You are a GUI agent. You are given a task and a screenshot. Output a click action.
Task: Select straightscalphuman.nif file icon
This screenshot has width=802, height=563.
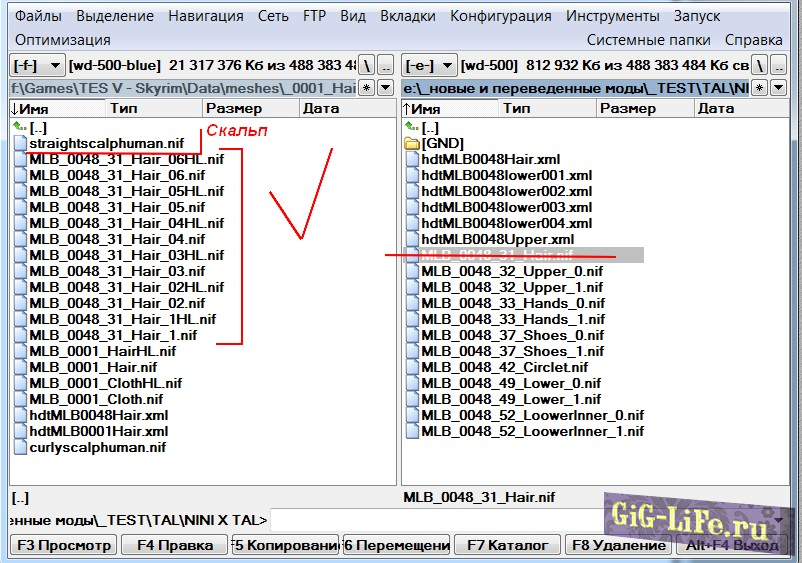20,144
